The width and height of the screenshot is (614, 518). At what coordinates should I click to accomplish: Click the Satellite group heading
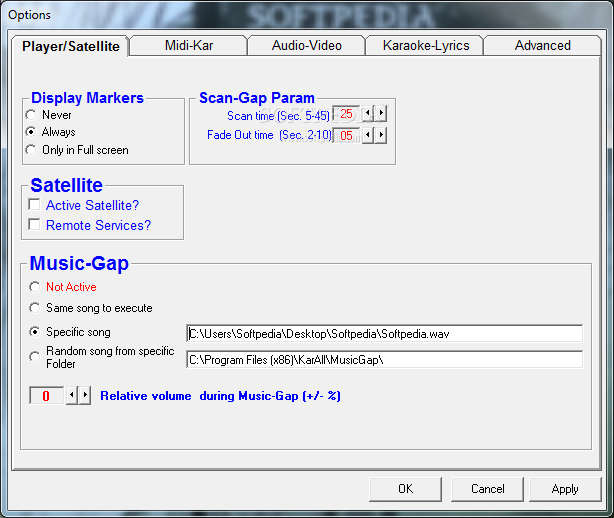pos(67,185)
